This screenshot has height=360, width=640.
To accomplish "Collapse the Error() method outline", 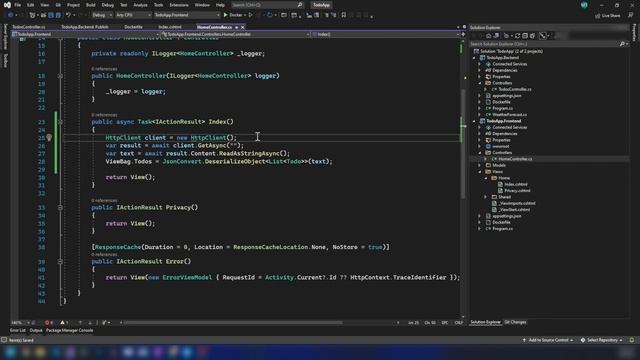I will click(60, 262).
